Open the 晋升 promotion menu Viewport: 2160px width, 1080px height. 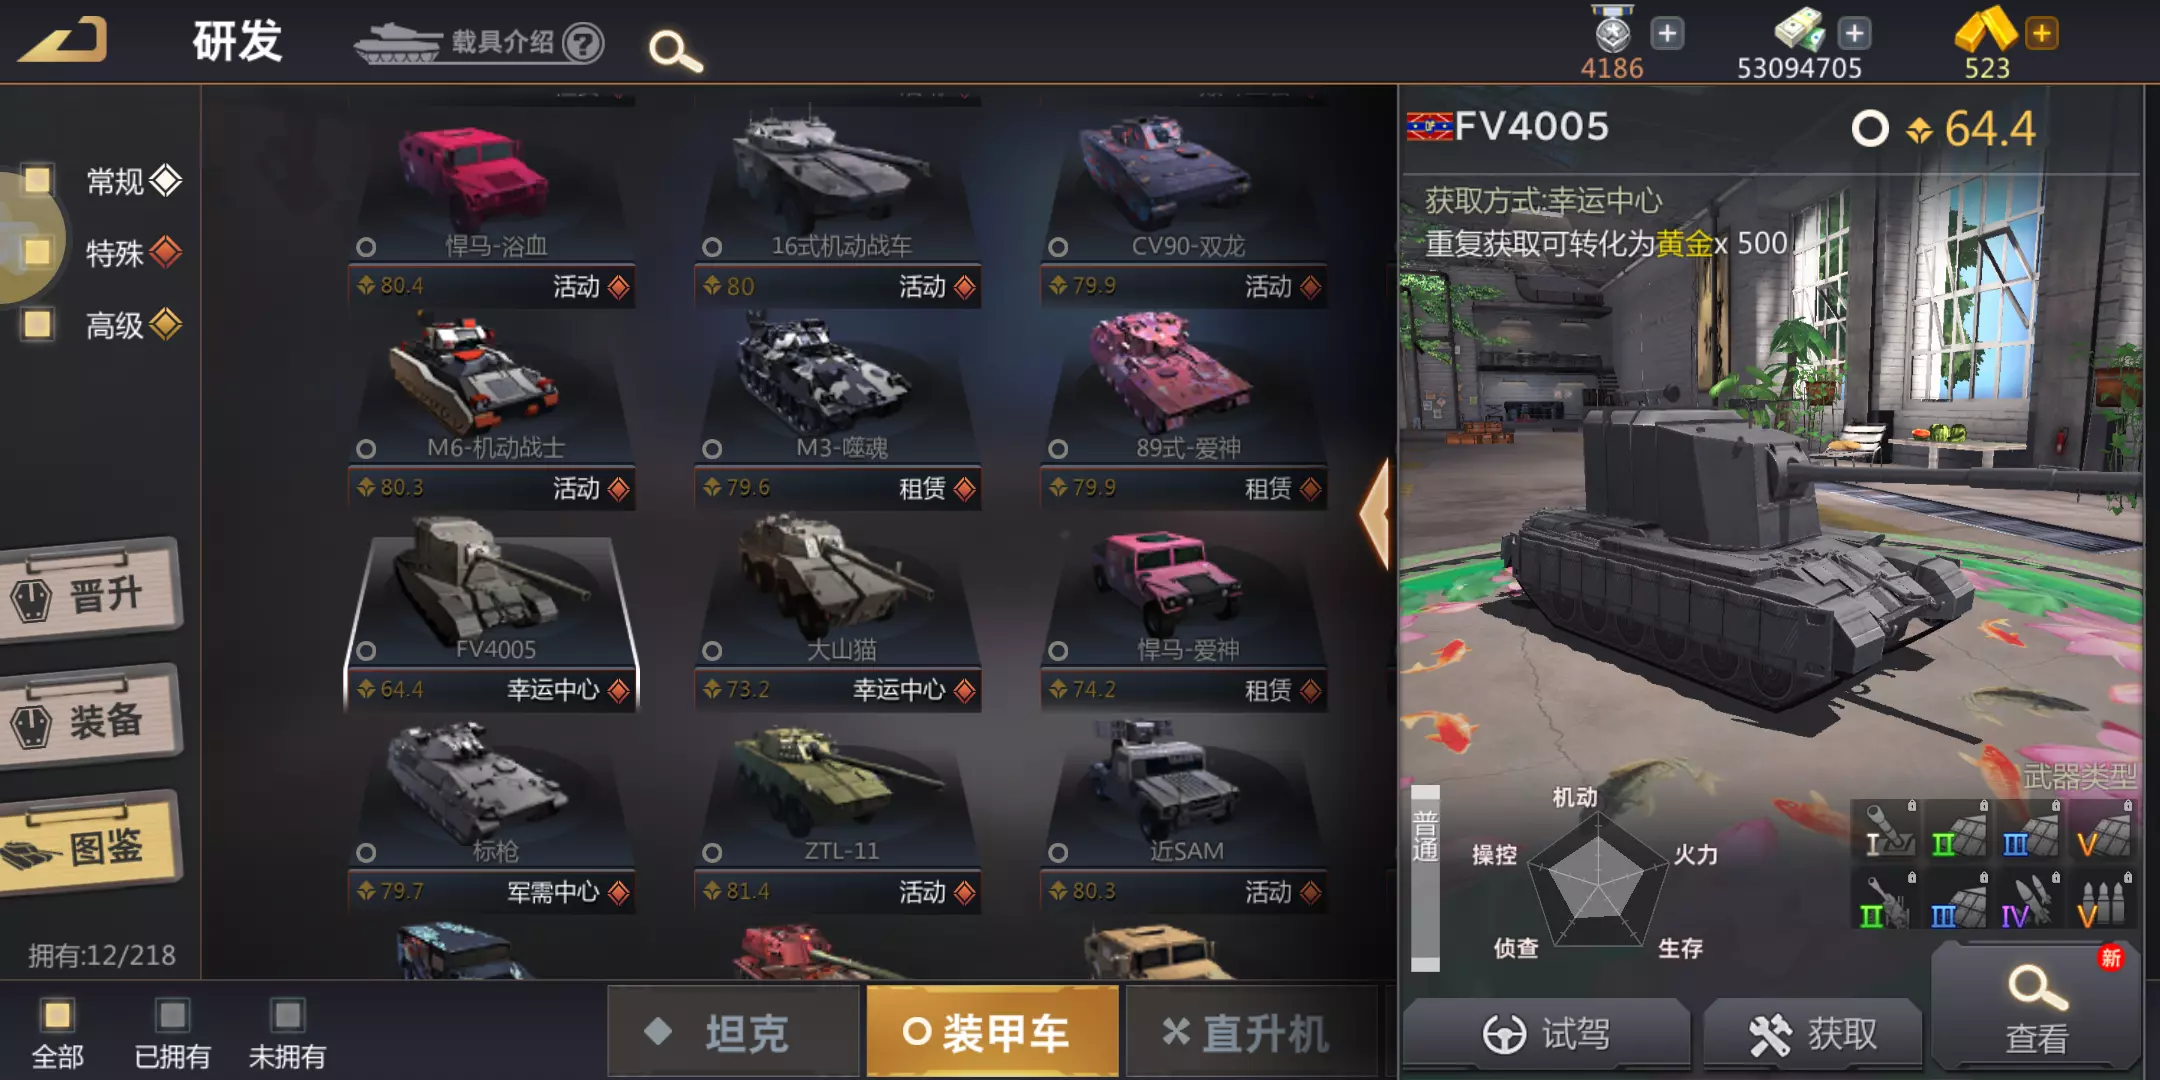point(90,594)
